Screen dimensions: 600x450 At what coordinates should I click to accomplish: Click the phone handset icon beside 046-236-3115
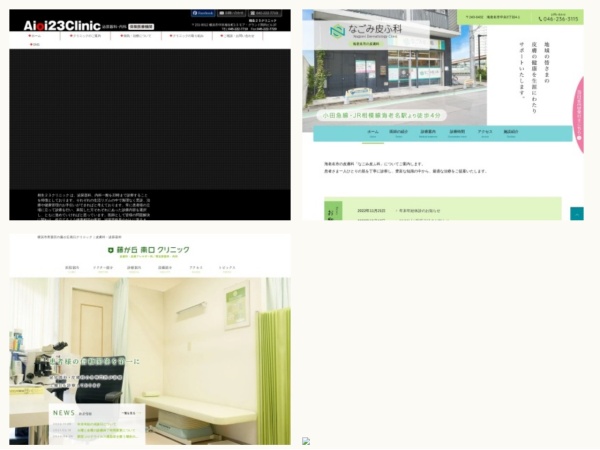(x=540, y=19)
